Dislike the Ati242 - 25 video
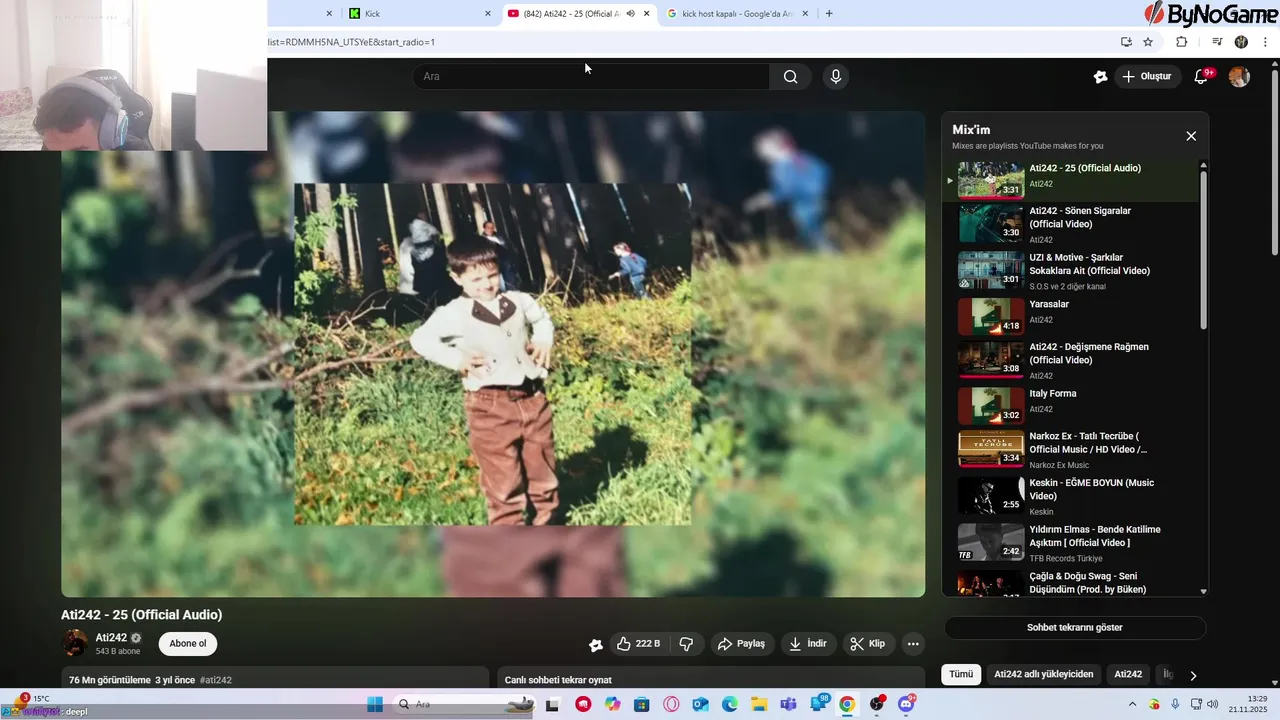The height and width of the screenshot is (720, 1280). (x=686, y=644)
